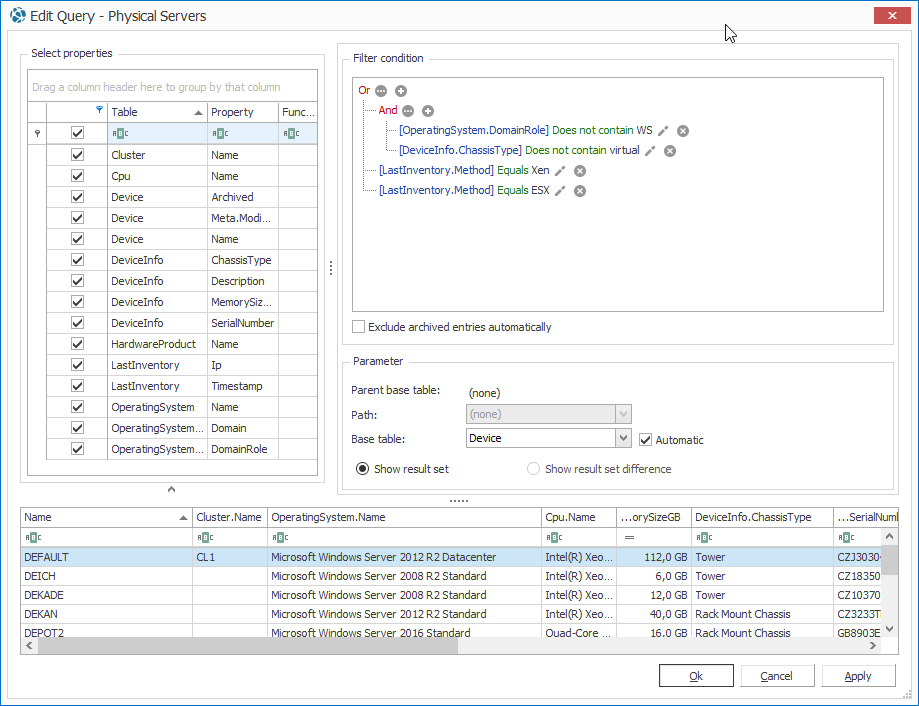Click the And group operator label

pos(388,110)
